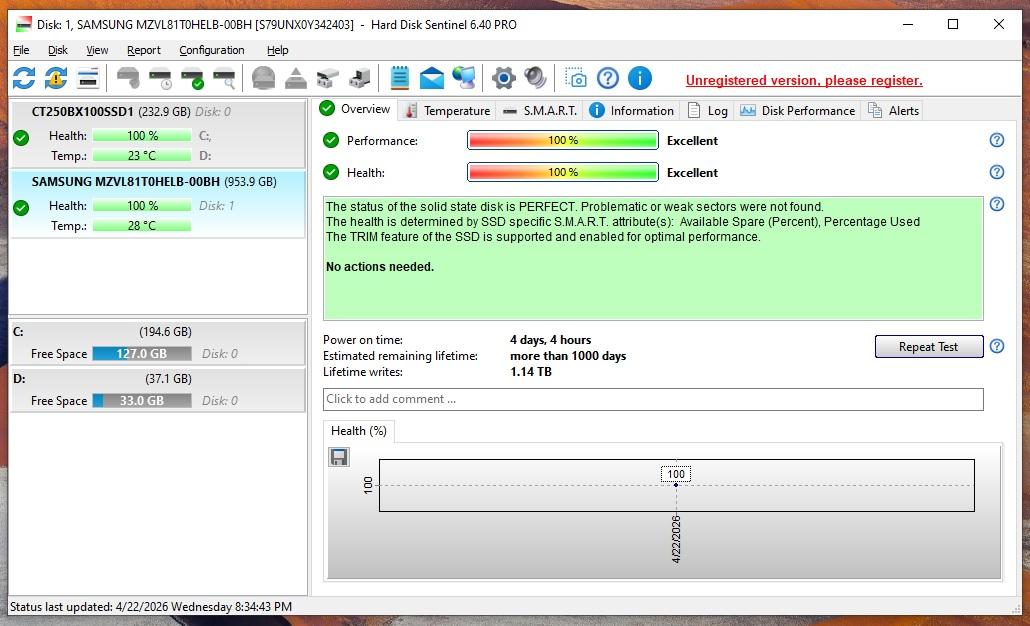Click the Refresh disk status toolbar icon

coord(24,78)
